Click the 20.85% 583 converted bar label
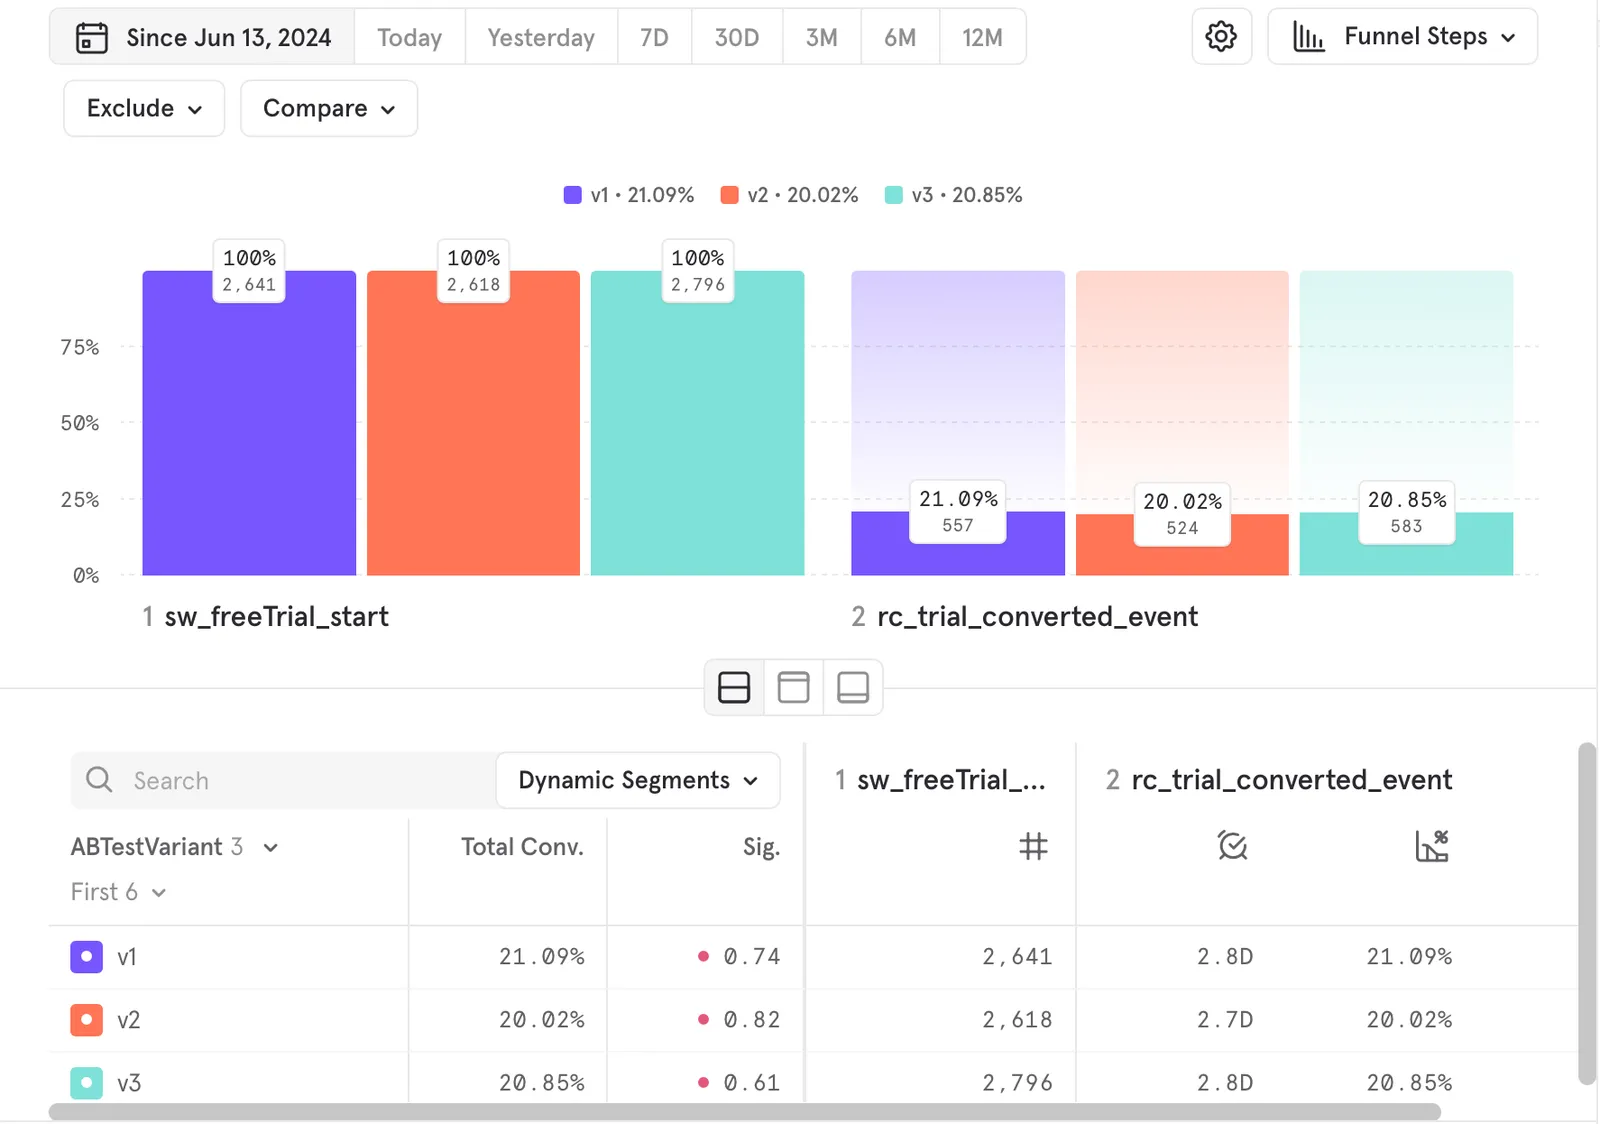1600x1124 pixels. pyautogui.click(x=1406, y=512)
